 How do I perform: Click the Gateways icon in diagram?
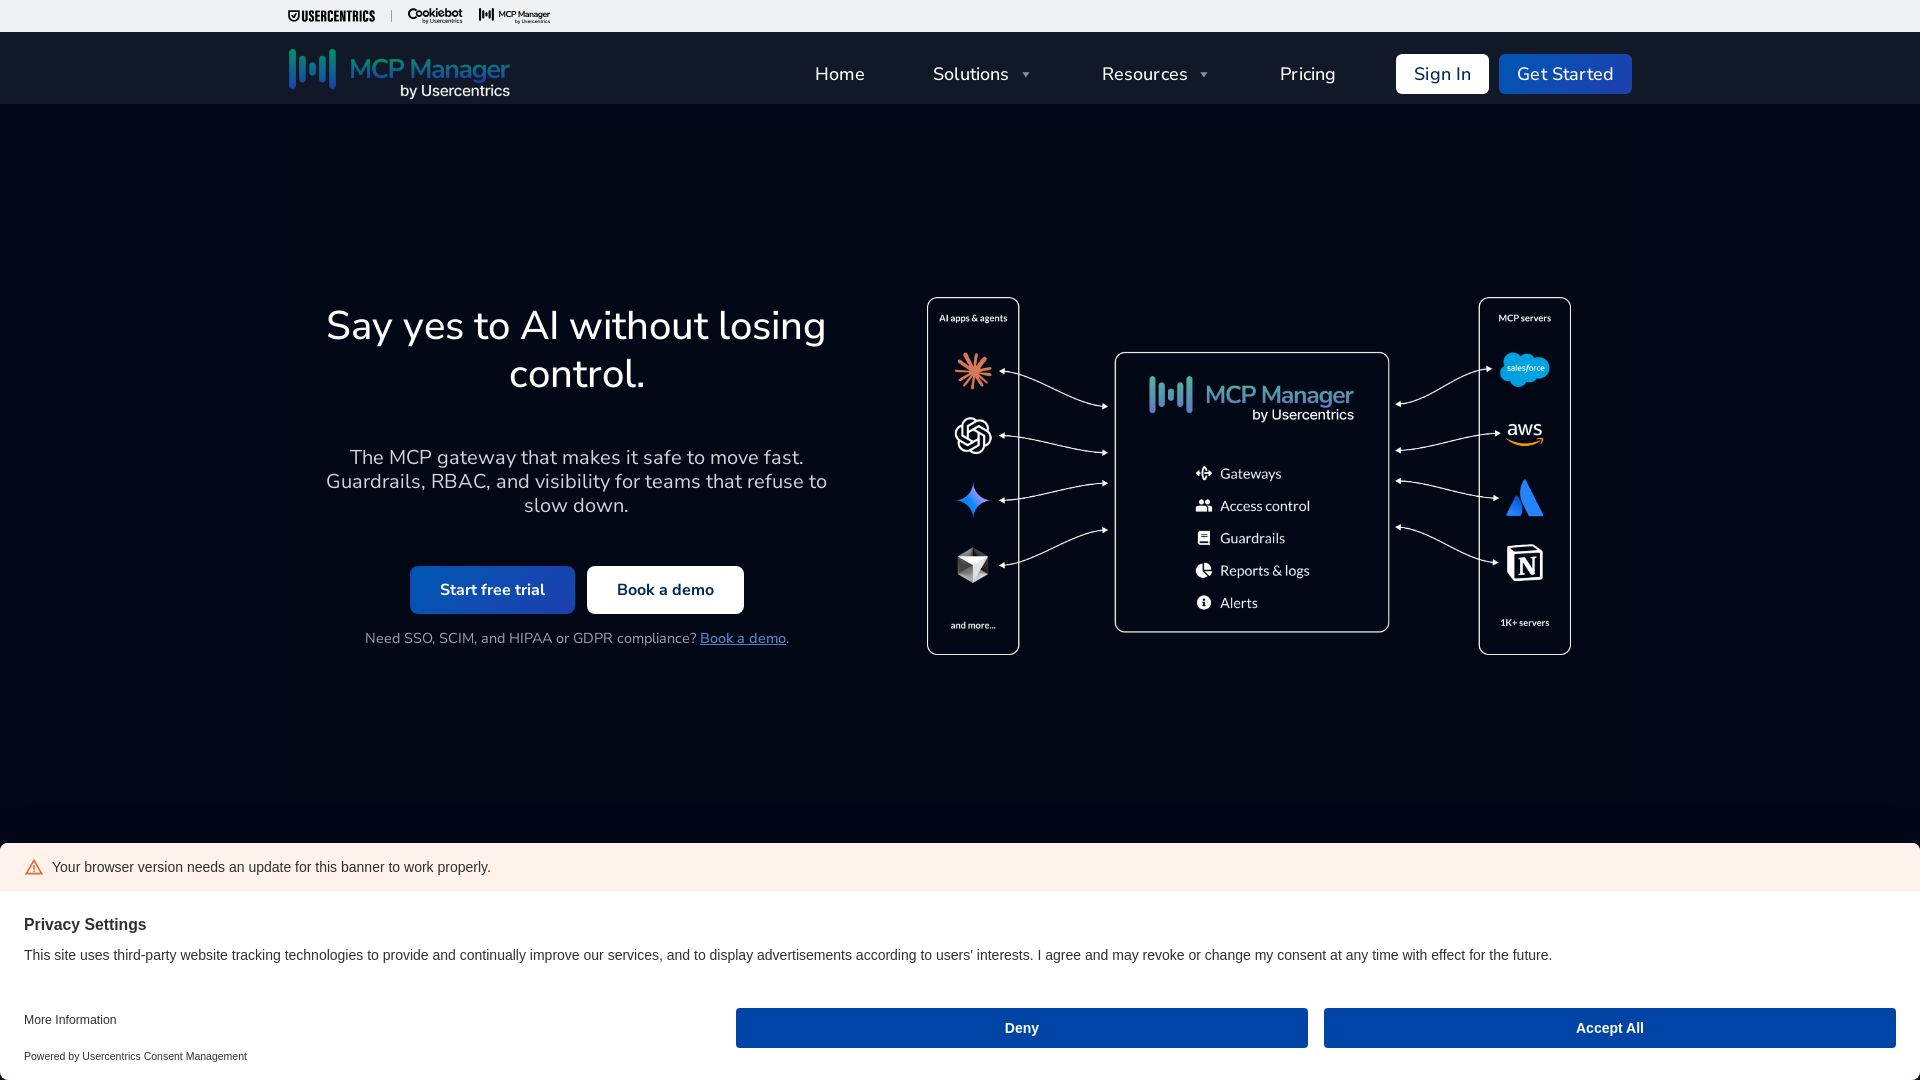pyautogui.click(x=1204, y=474)
